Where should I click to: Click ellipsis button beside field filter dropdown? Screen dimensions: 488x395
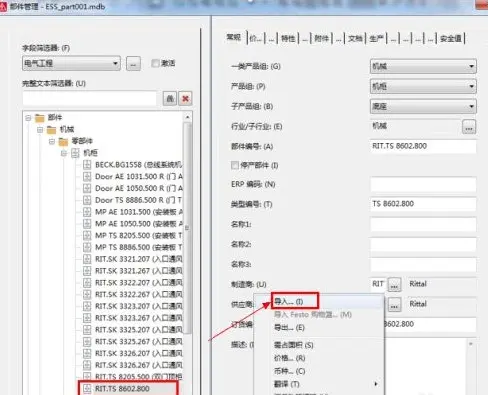pos(133,63)
